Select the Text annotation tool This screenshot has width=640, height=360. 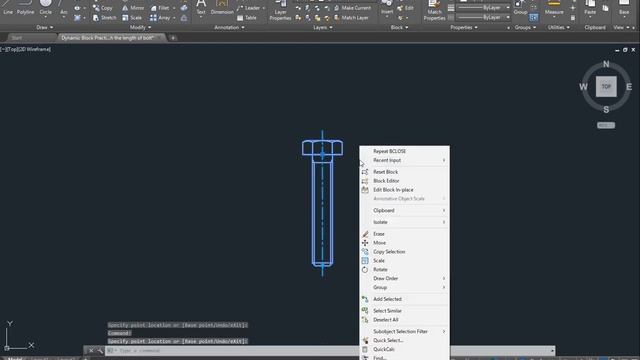(x=201, y=8)
